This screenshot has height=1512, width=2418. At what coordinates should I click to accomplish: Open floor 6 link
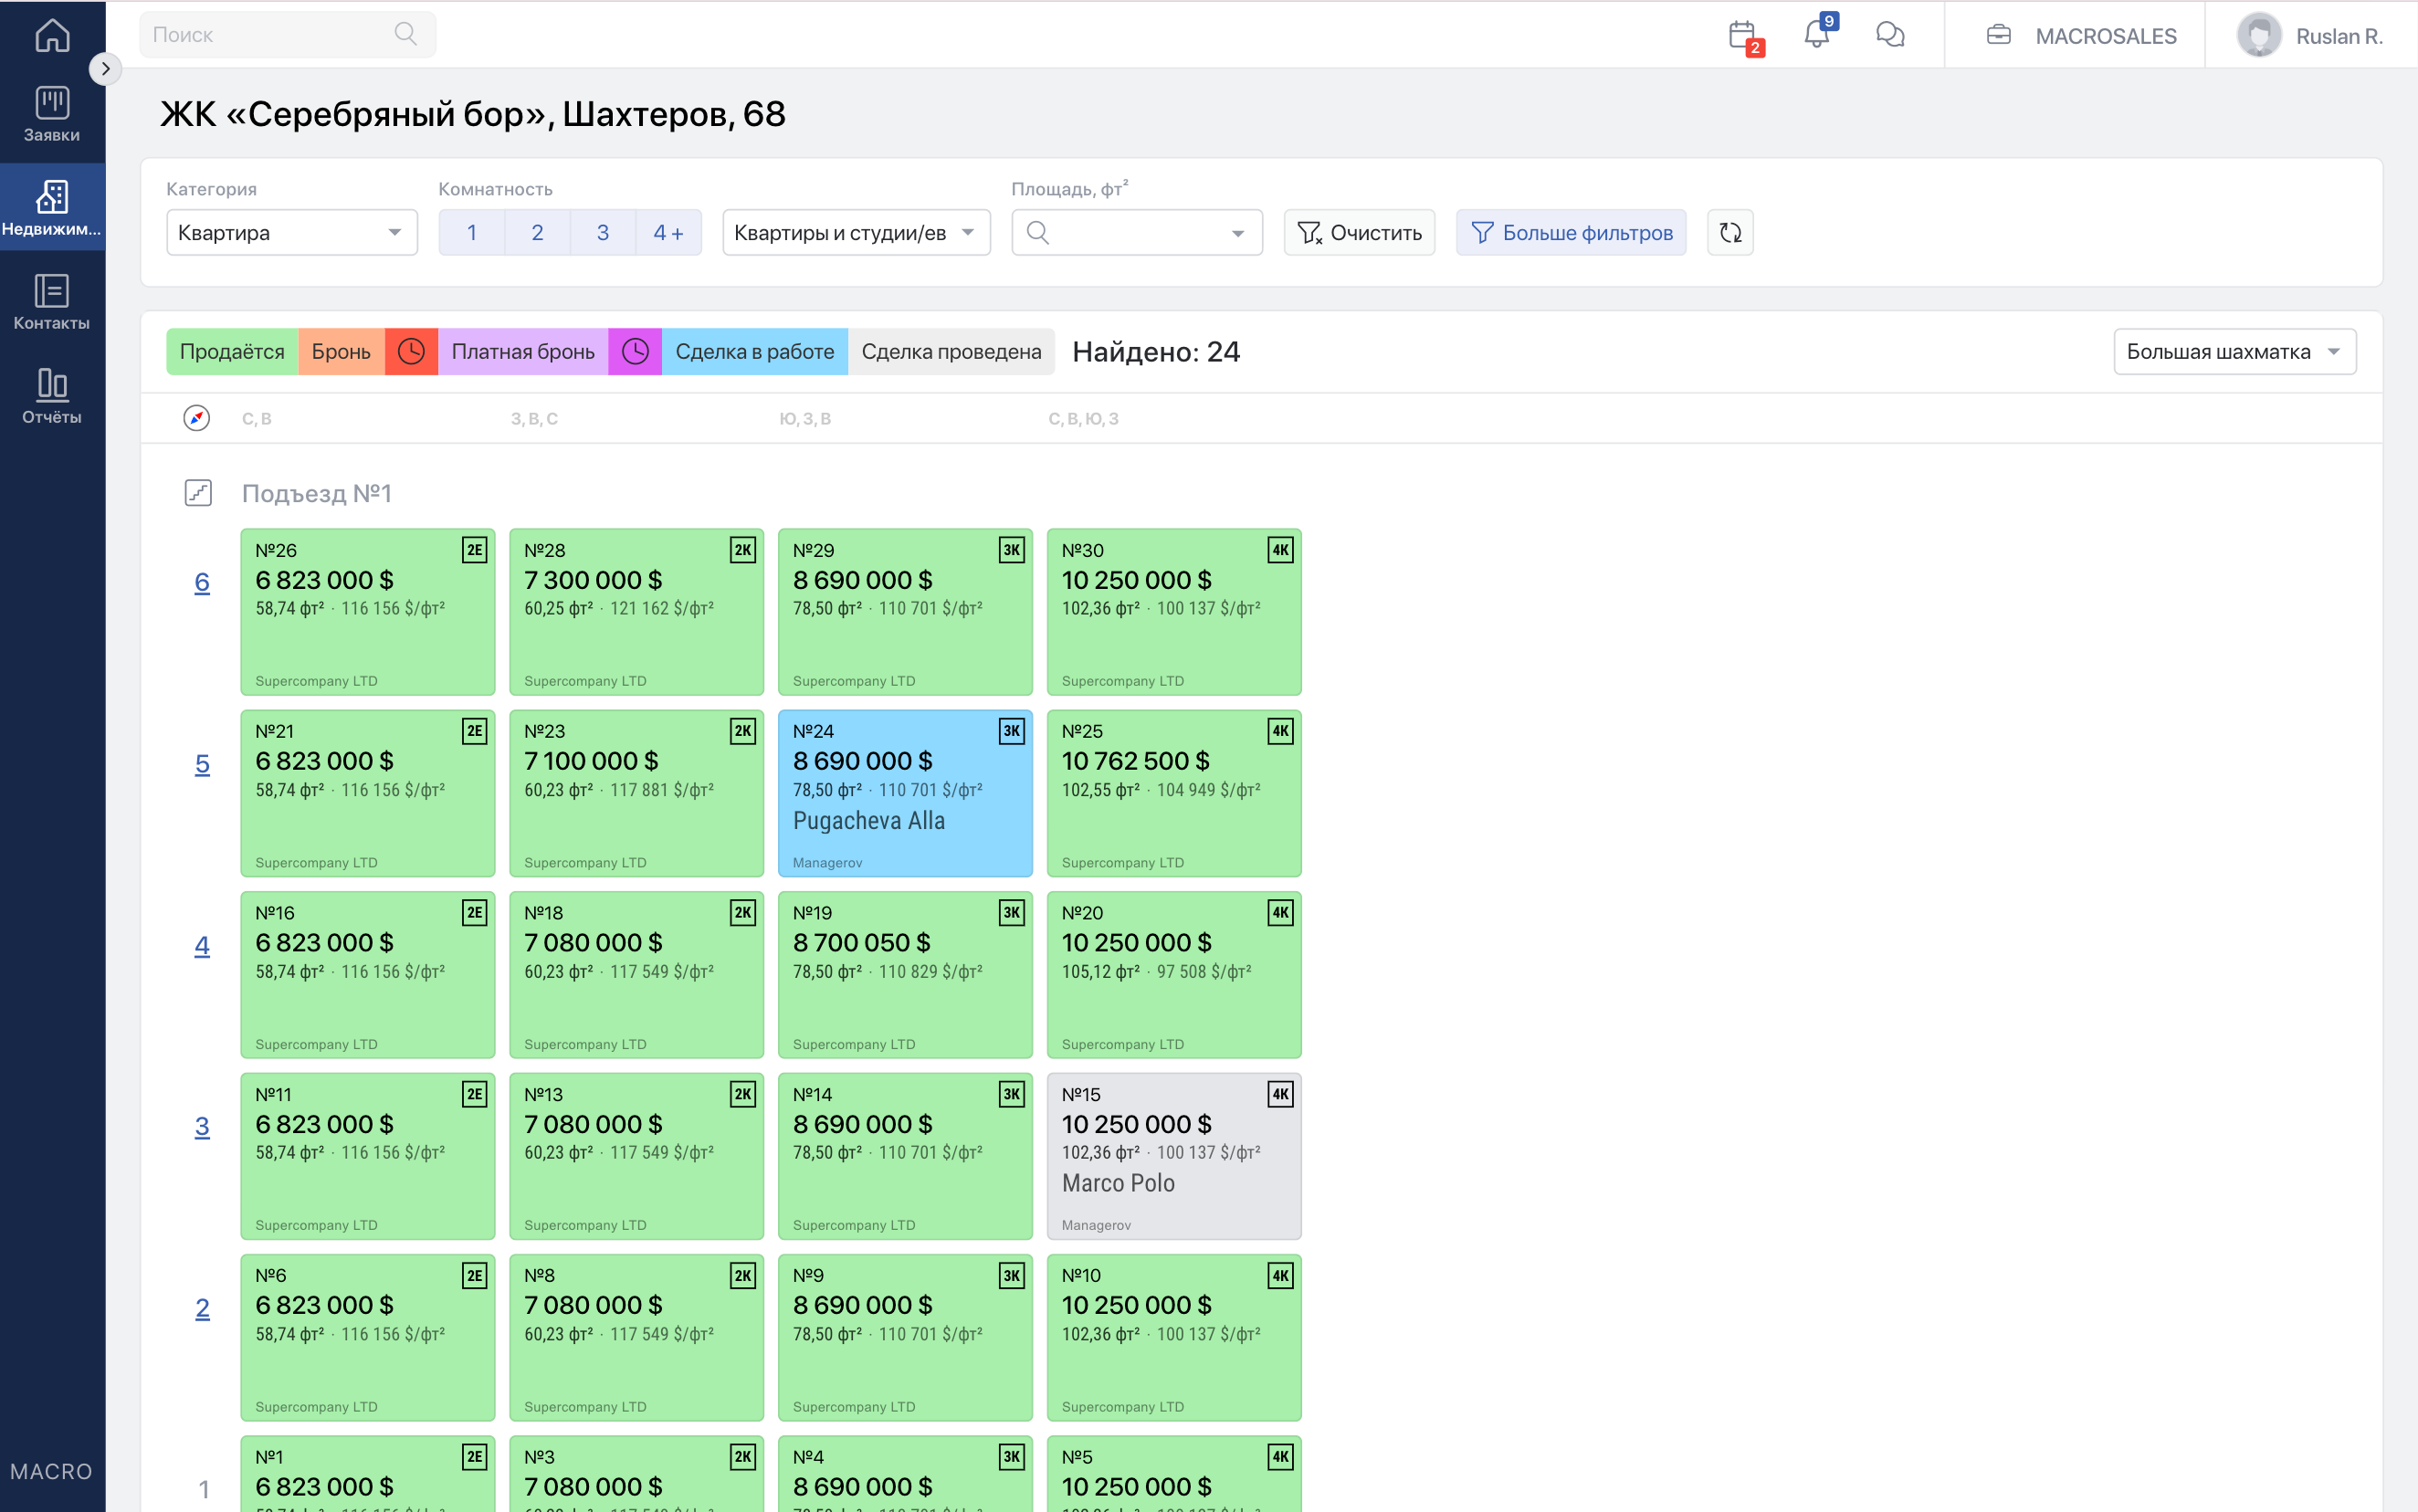coord(202,582)
